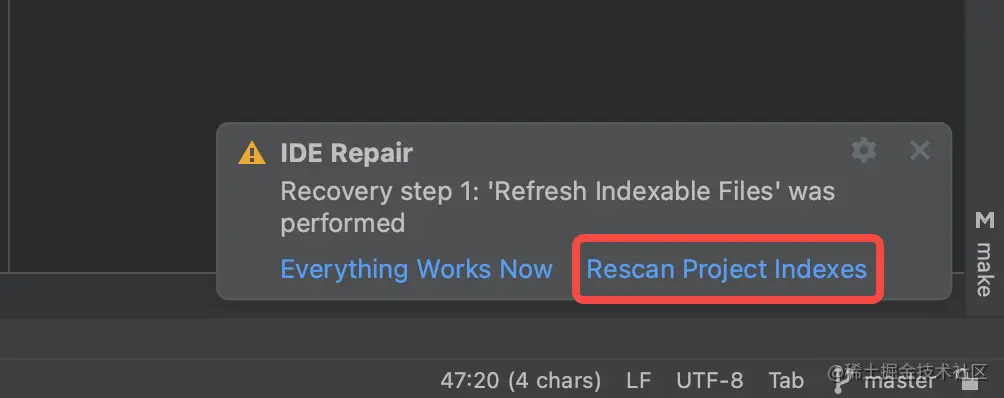Open the master branch popup
The width and height of the screenshot is (1004, 398).
tap(900, 381)
